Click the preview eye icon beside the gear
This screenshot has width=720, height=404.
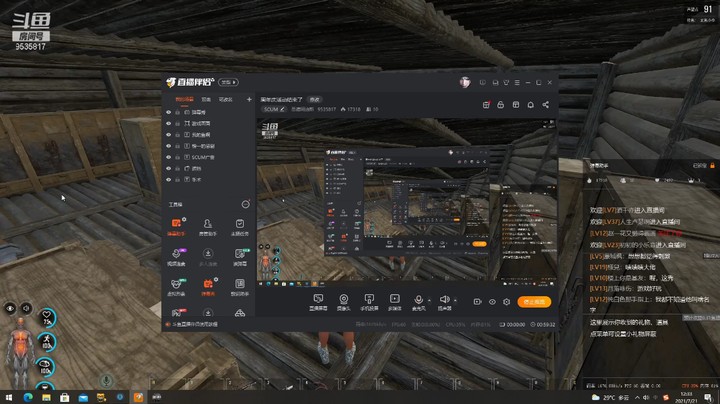[492, 302]
